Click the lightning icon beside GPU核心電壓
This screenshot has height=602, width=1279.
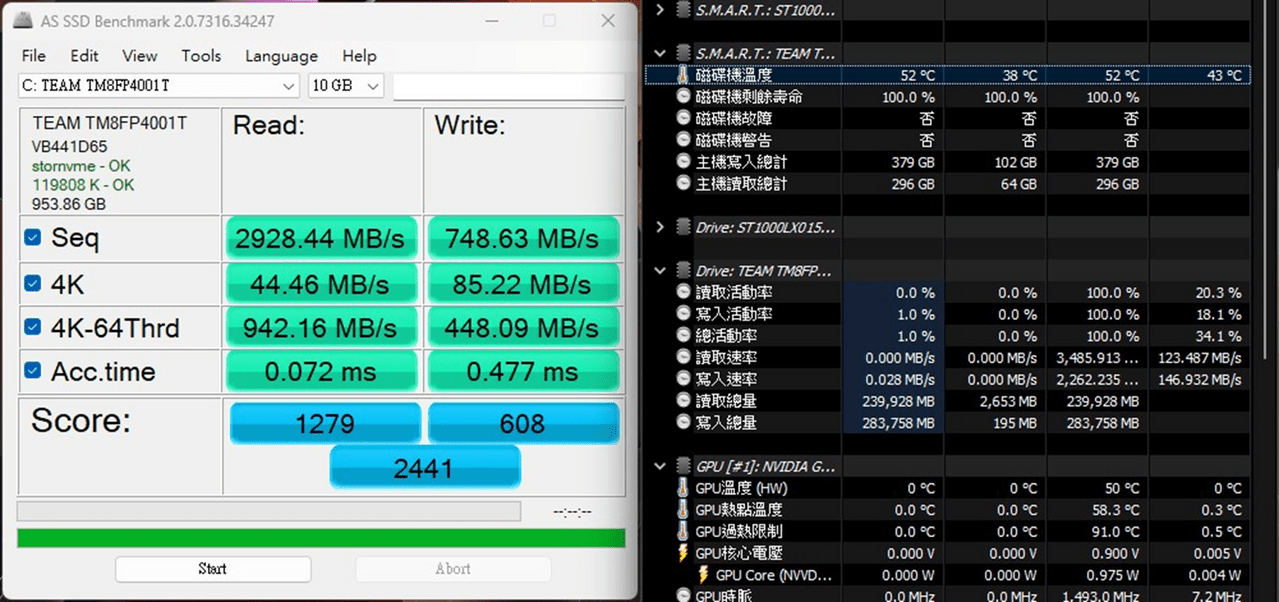click(x=683, y=553)
